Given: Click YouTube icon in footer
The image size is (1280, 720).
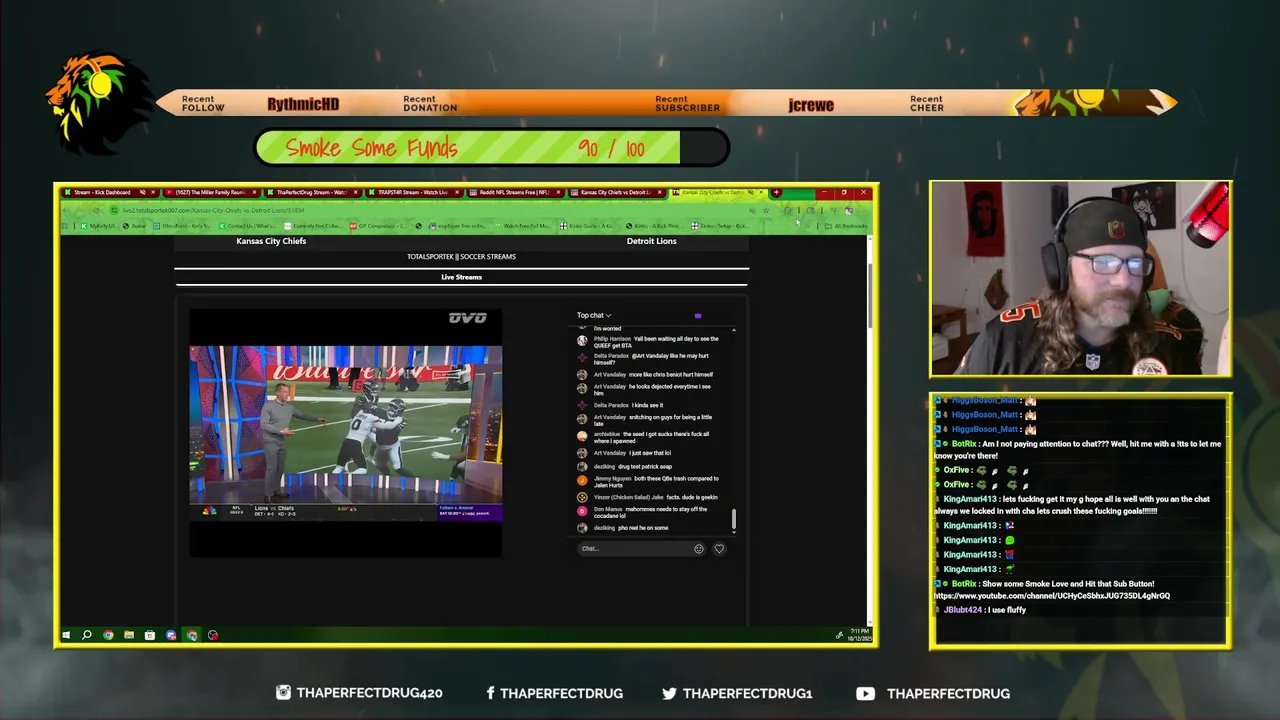Looking at the screenshot, I should [866, 693].
